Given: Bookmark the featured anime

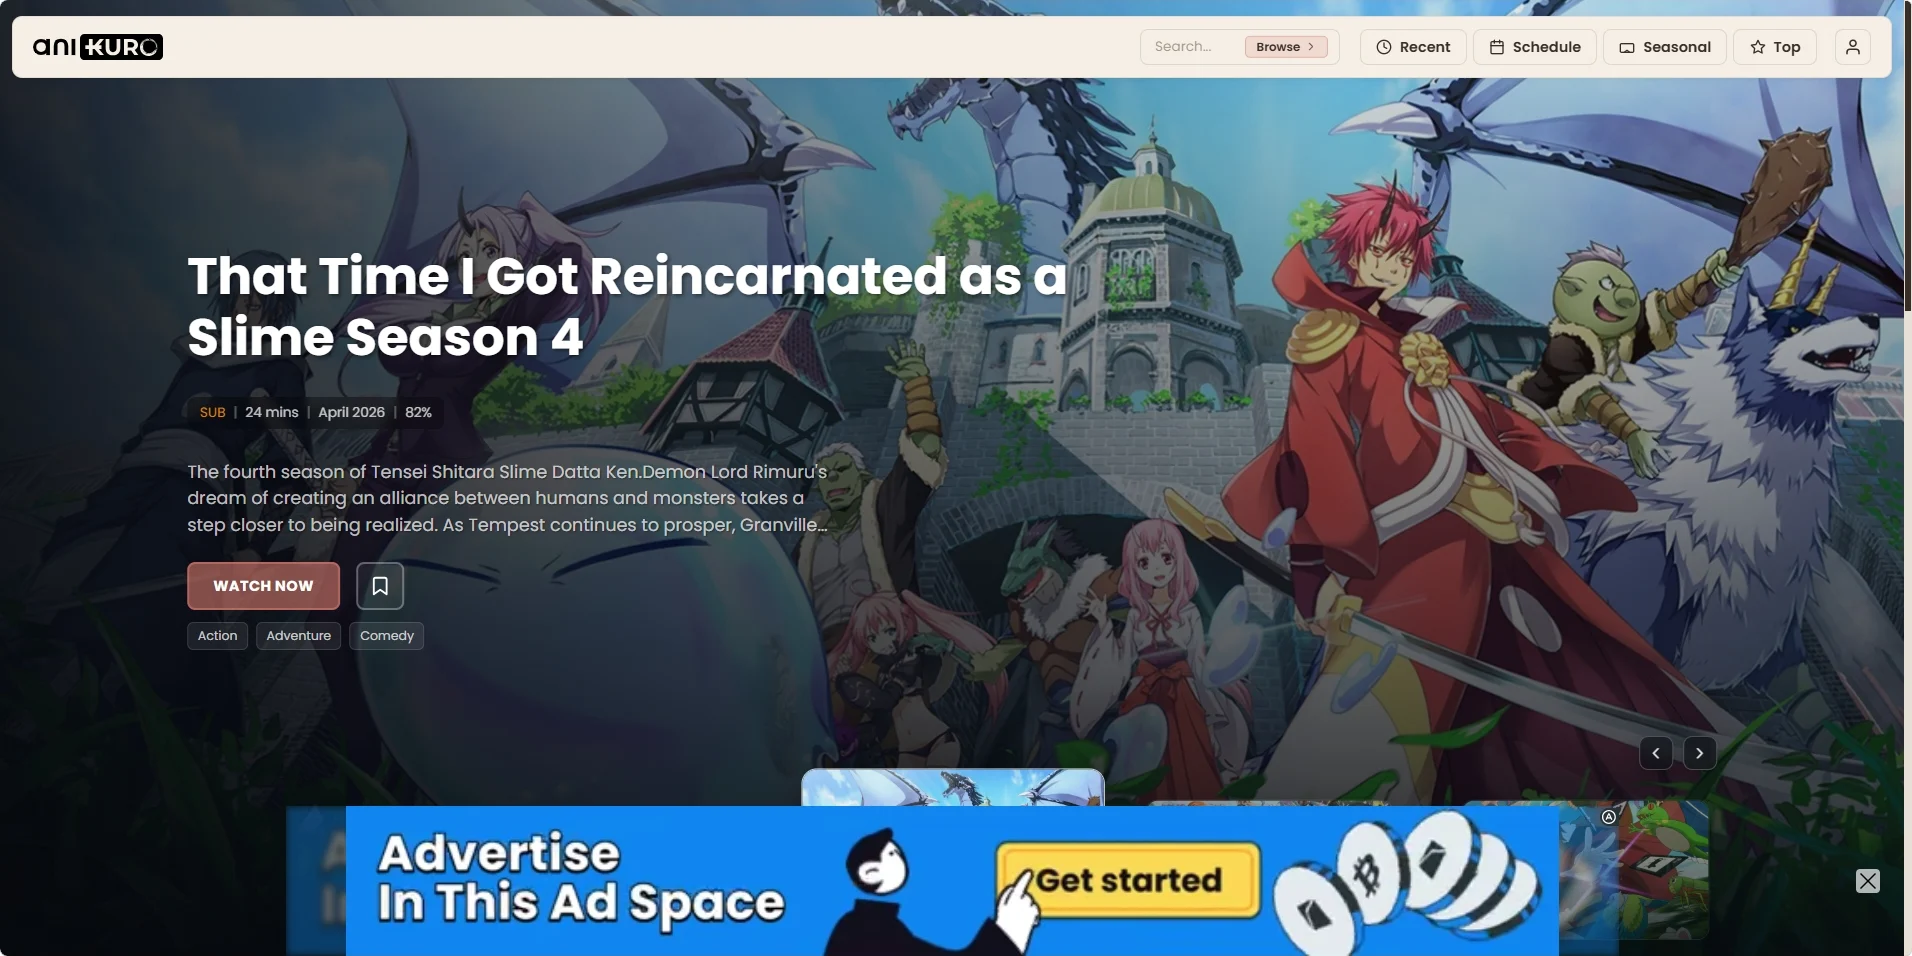Looking at the screenshot, I should (380, 586).
